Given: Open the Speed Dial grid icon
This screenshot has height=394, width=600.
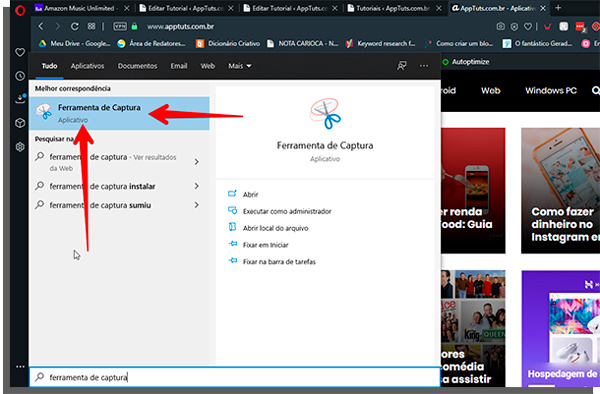Looking at the screenshot, I should (91, 26).
